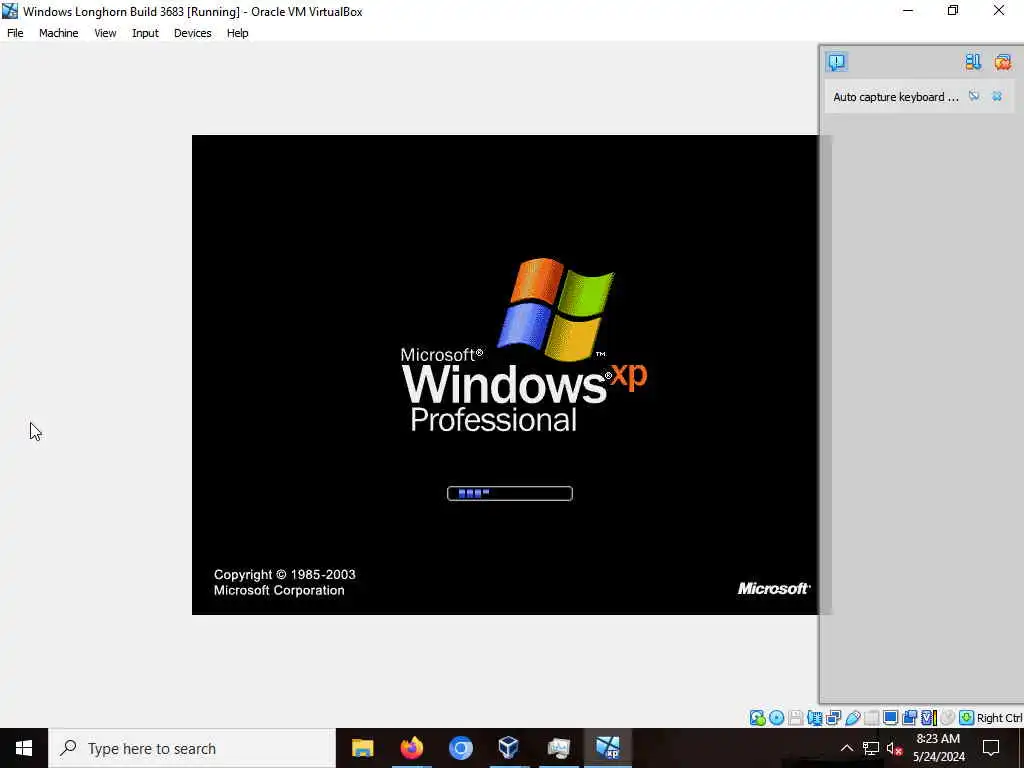1024x768 pixels.
Task: Show hidden system tray icons
Action: click(846, 748)
